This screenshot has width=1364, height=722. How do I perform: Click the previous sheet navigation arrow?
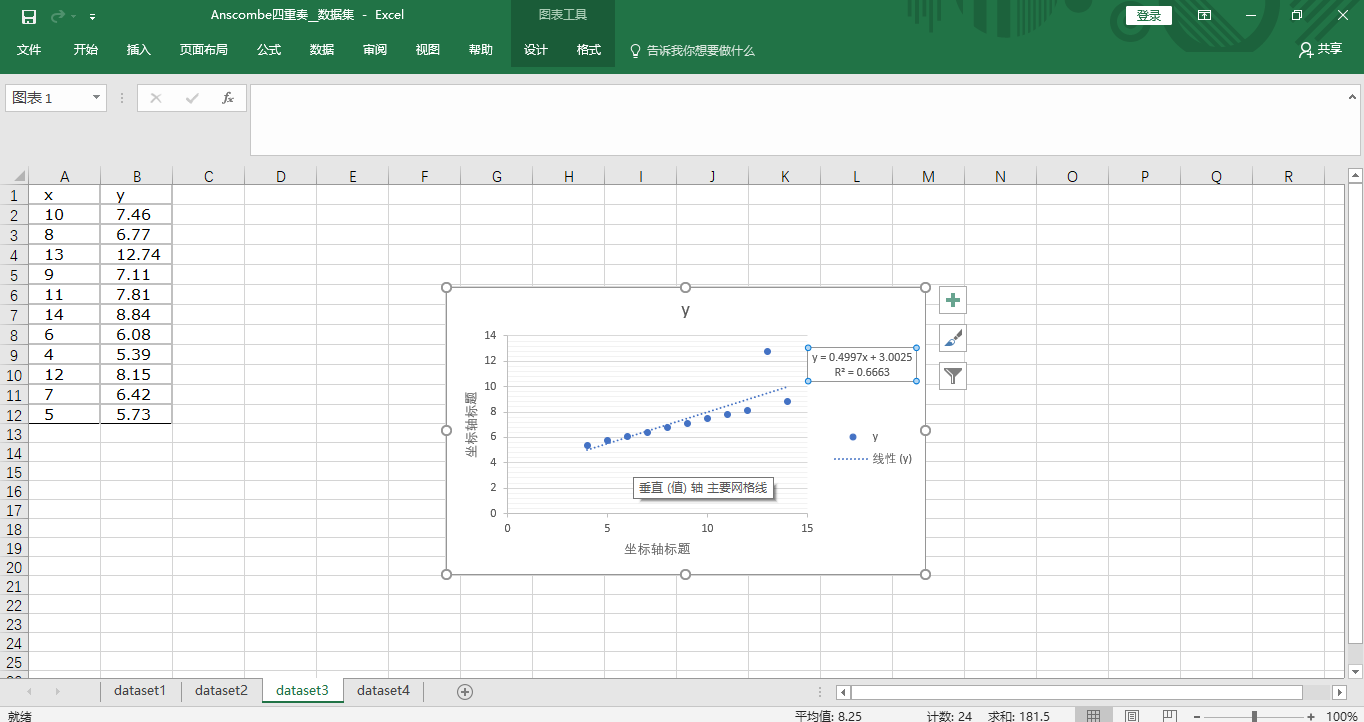click(x=29, y=691)
